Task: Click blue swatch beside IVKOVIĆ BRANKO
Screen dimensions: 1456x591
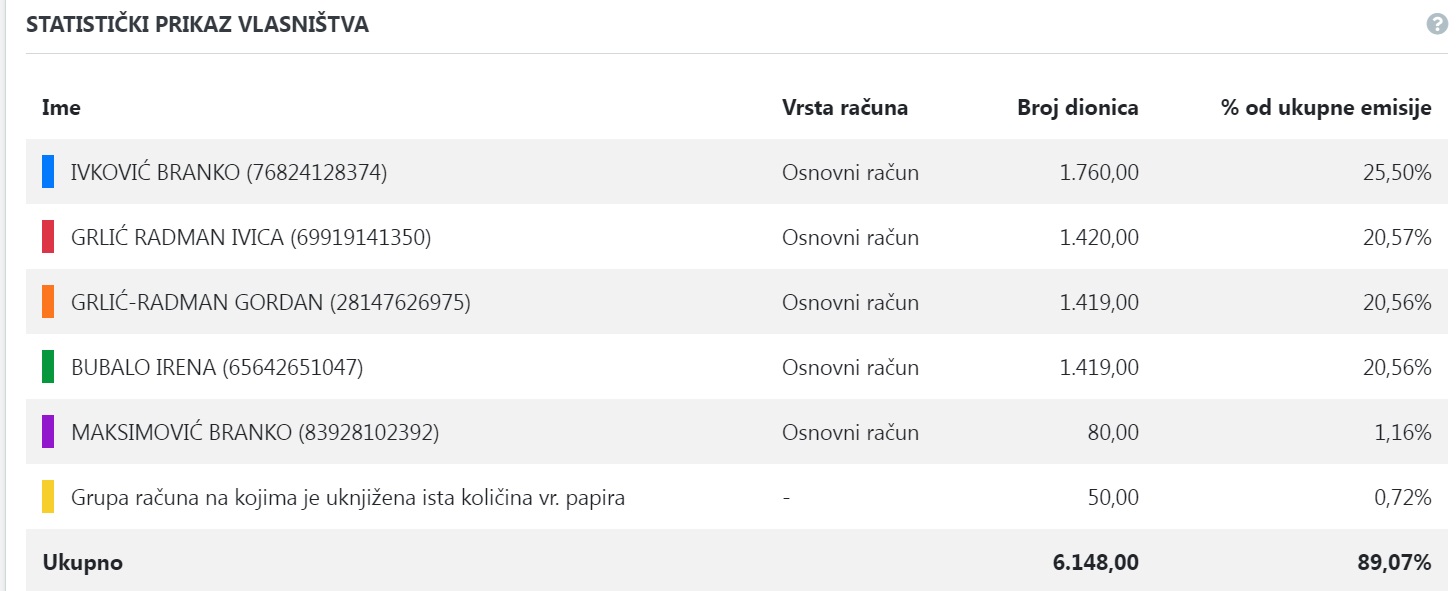Action: (x=48, y=172)
